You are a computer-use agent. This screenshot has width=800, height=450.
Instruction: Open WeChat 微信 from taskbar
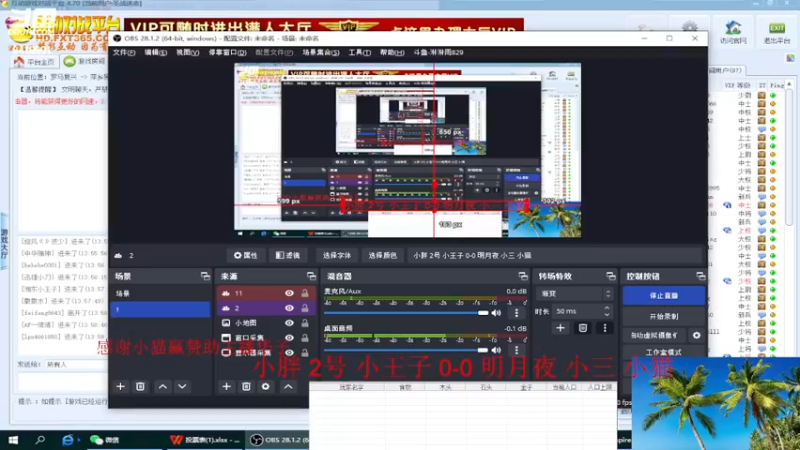click(x=105, y=440)
